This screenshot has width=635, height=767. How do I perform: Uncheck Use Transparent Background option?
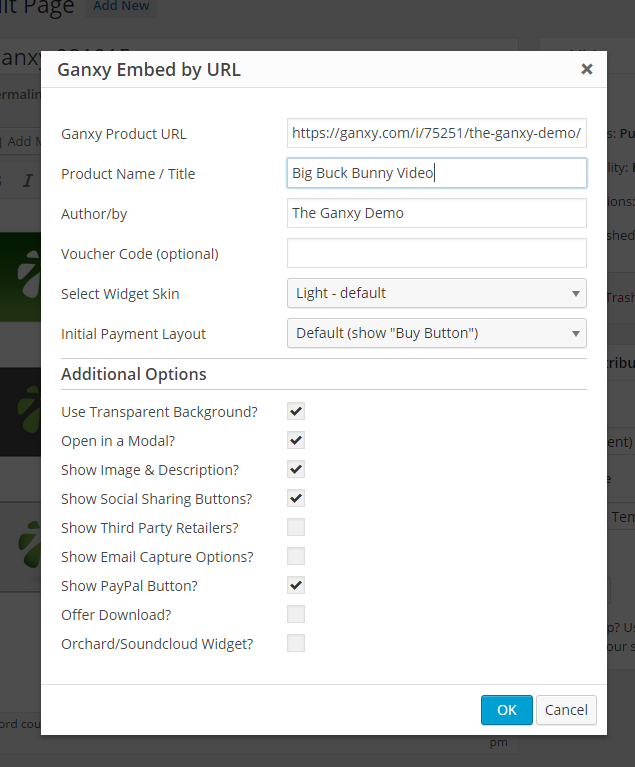296,411
